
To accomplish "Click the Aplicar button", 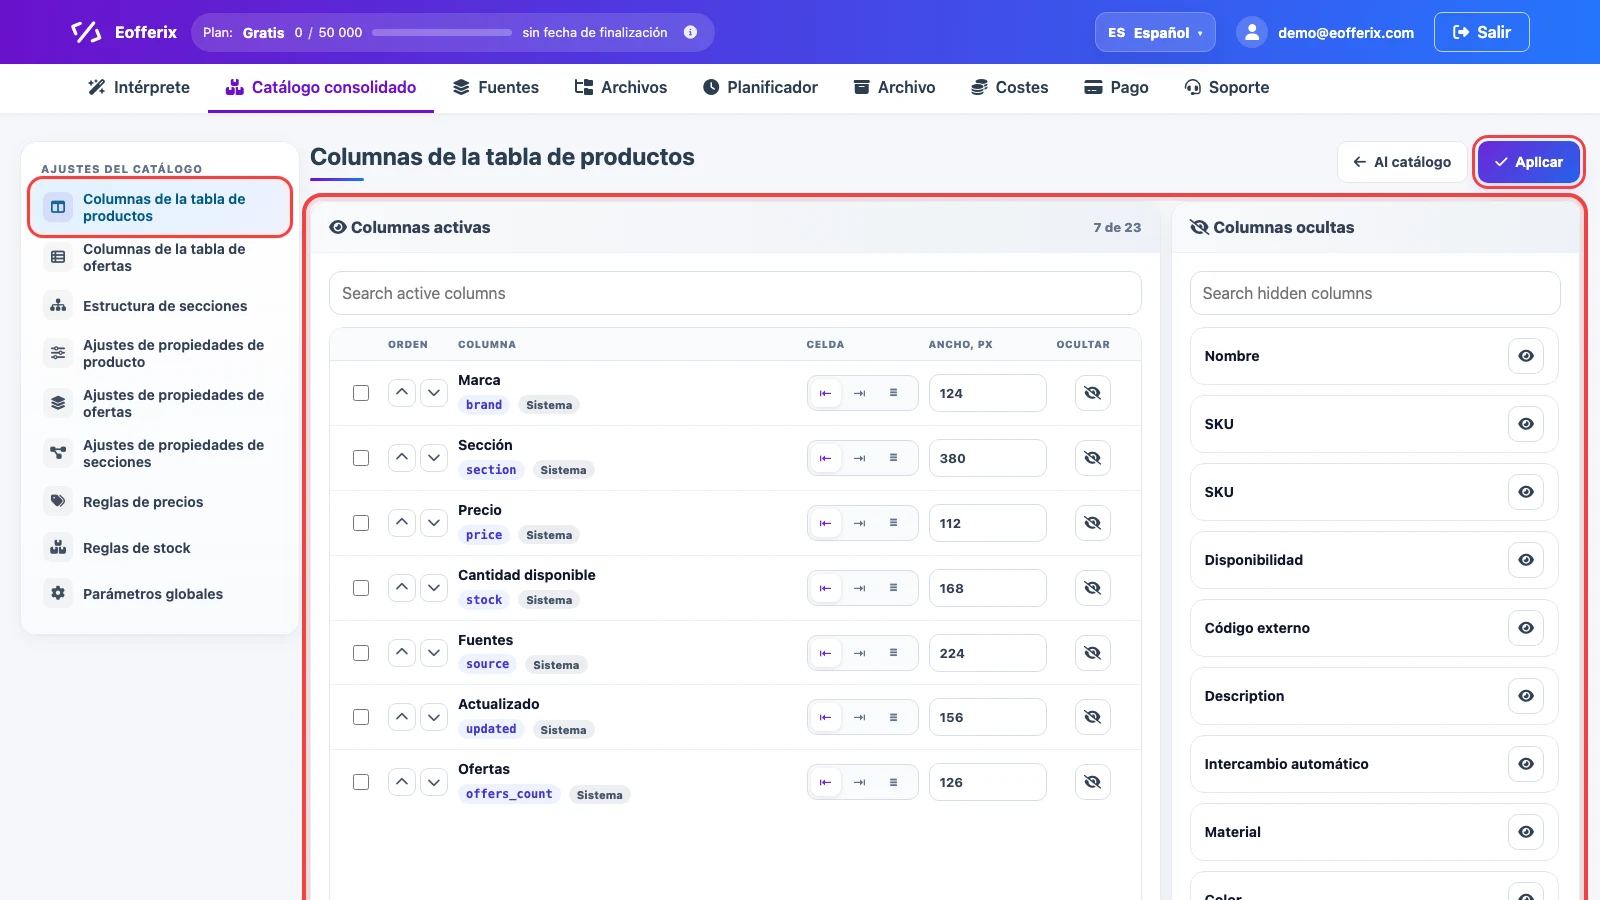I will coord(1529,162).
